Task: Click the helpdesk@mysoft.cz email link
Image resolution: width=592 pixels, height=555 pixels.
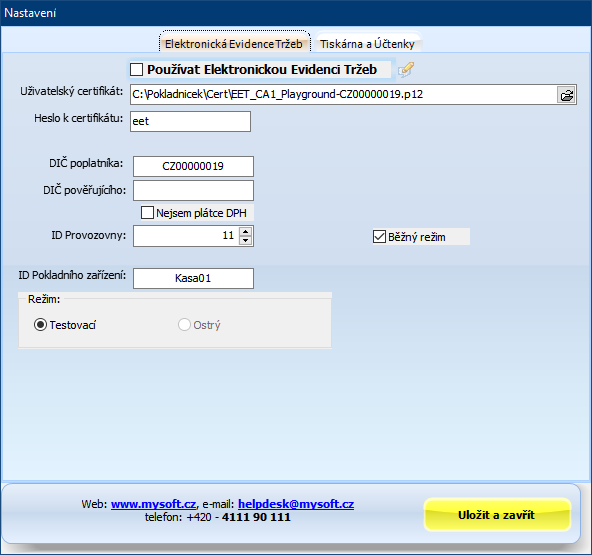Action: coord(296,504)
